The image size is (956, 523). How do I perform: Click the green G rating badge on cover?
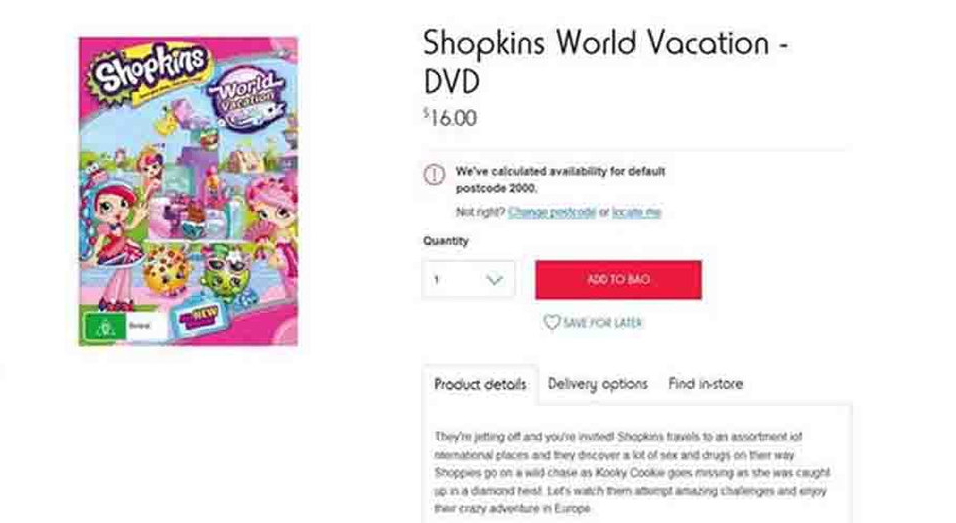tap(100, 327)
